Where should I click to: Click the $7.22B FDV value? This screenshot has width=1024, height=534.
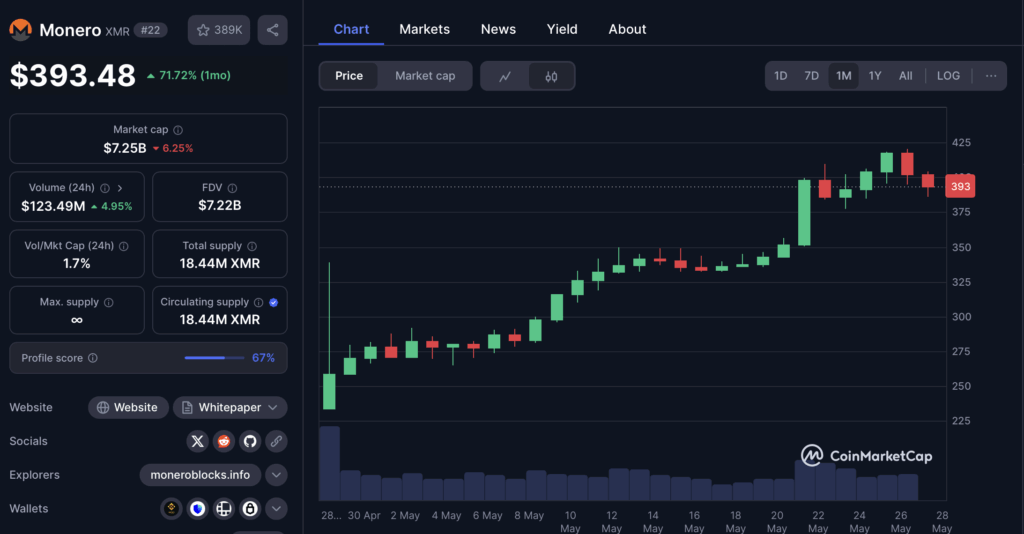219,206
